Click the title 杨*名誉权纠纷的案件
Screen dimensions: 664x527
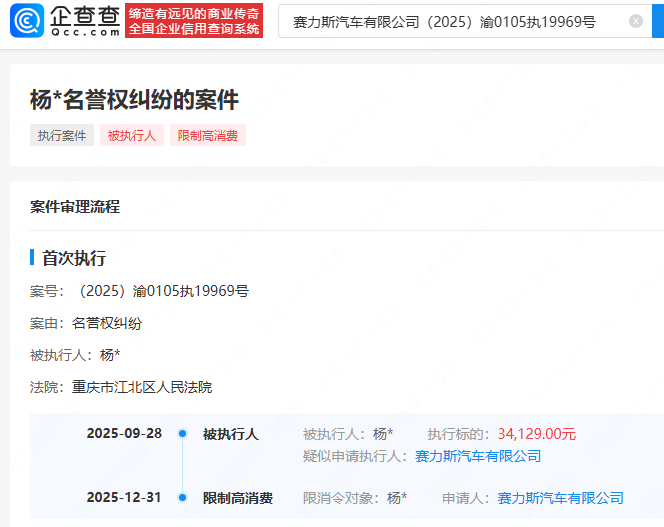click(x=134, y=100)
